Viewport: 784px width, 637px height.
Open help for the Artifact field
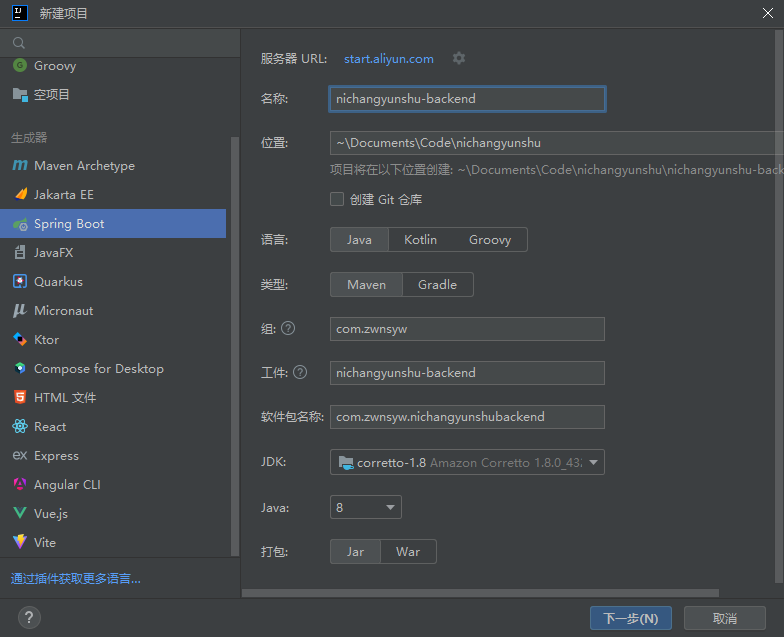(300, 372)
